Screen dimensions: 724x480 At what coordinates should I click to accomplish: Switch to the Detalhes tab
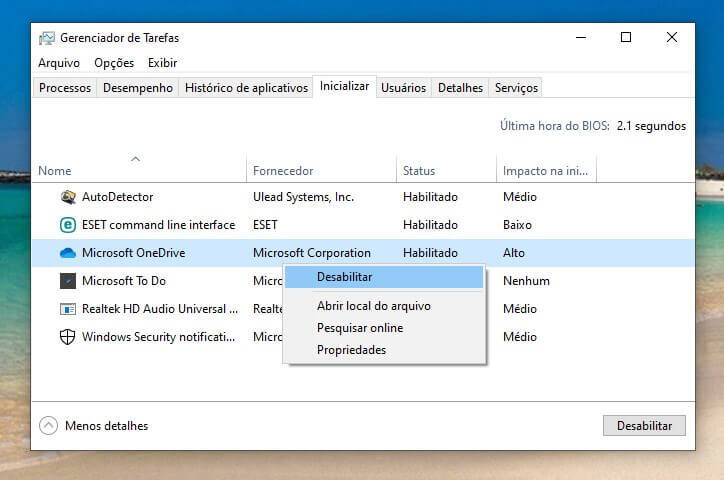coord(460,88)
